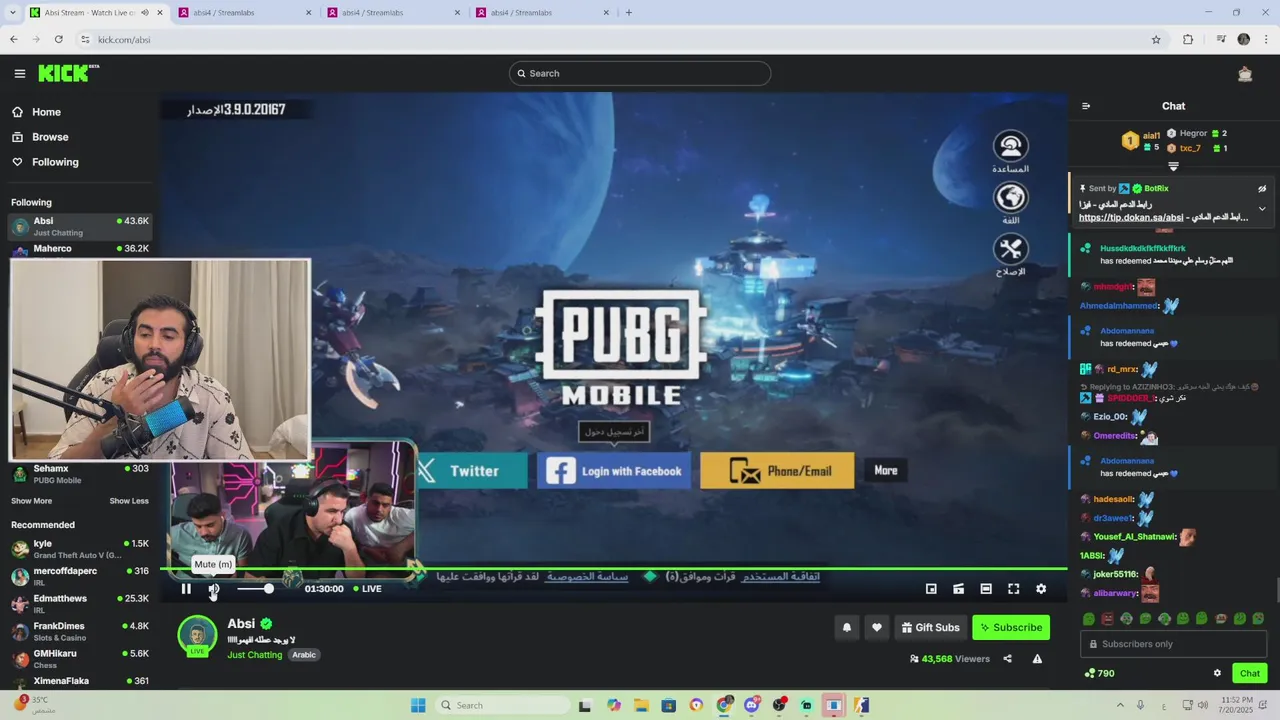
Task: Click the share icon
Action: pos(1007,659)
